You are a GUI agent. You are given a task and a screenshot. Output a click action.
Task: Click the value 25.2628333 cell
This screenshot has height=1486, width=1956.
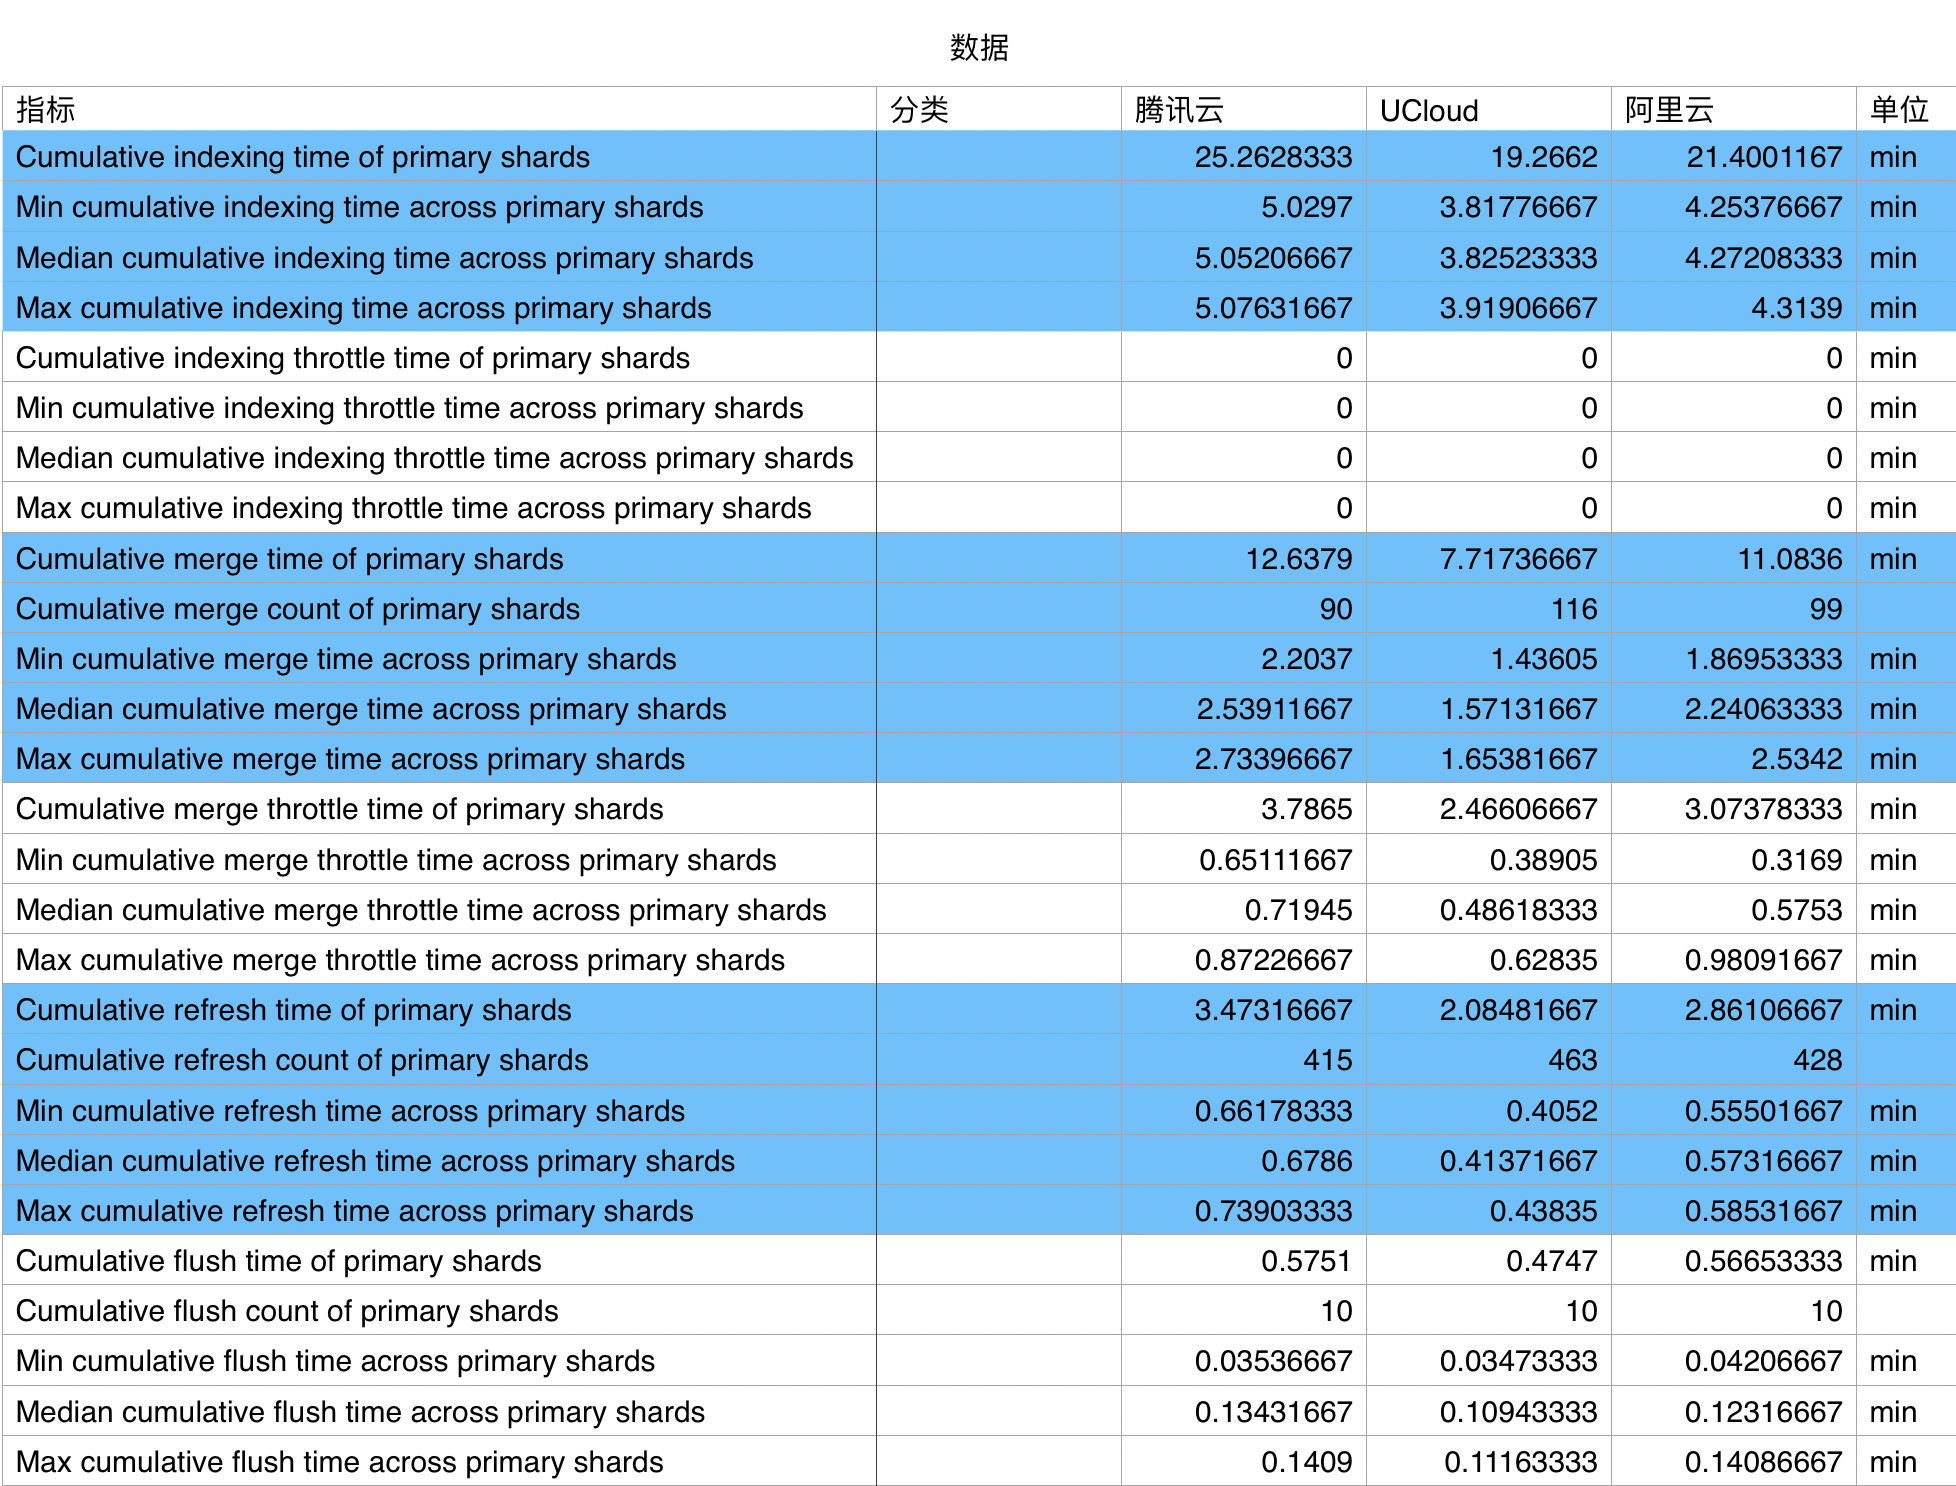[x=1243, y=157]
